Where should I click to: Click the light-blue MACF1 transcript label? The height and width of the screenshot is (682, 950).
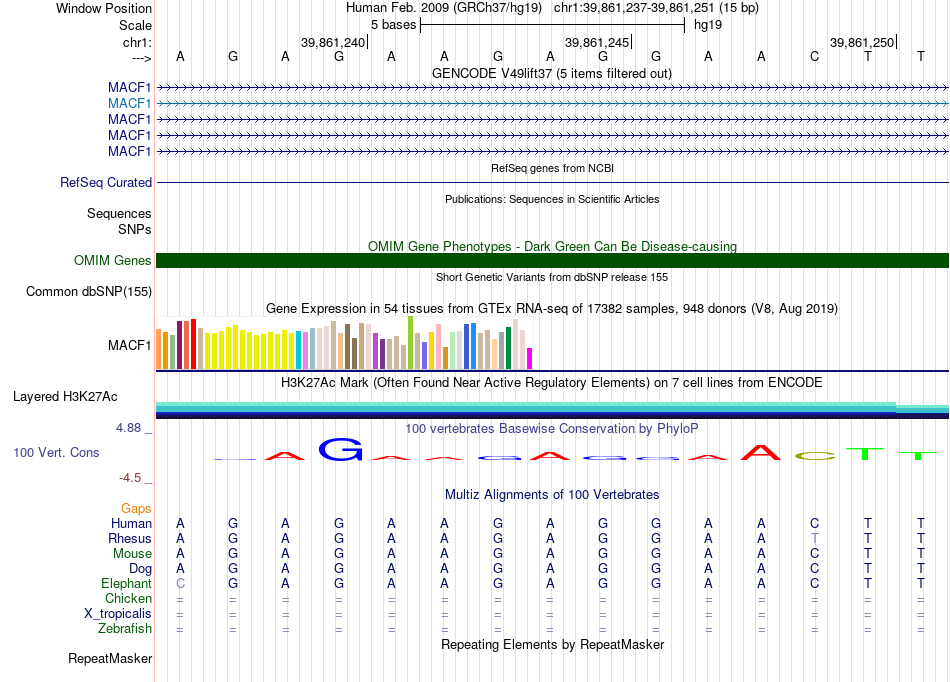[x=129, y=103]
